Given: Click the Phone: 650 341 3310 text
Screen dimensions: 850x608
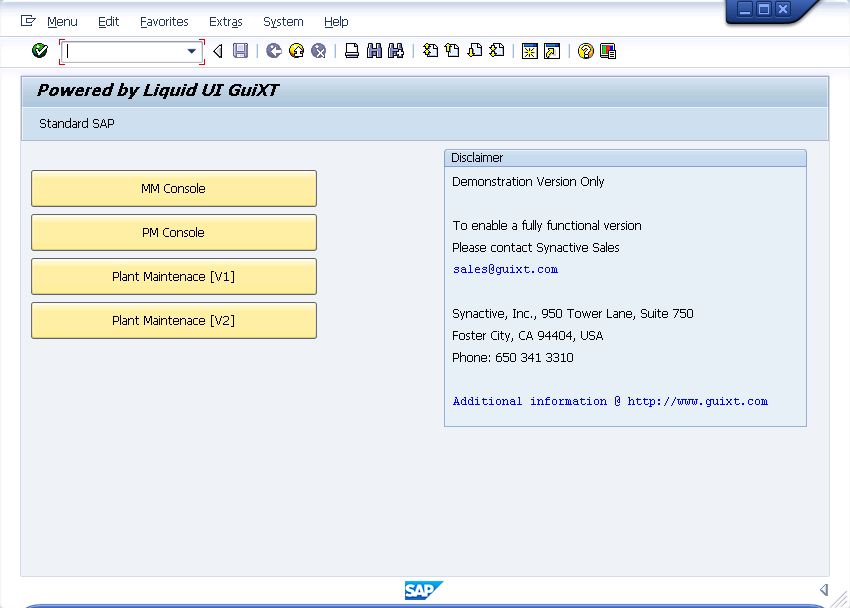Looking at the screenshot, I should (x=513, y=358).
